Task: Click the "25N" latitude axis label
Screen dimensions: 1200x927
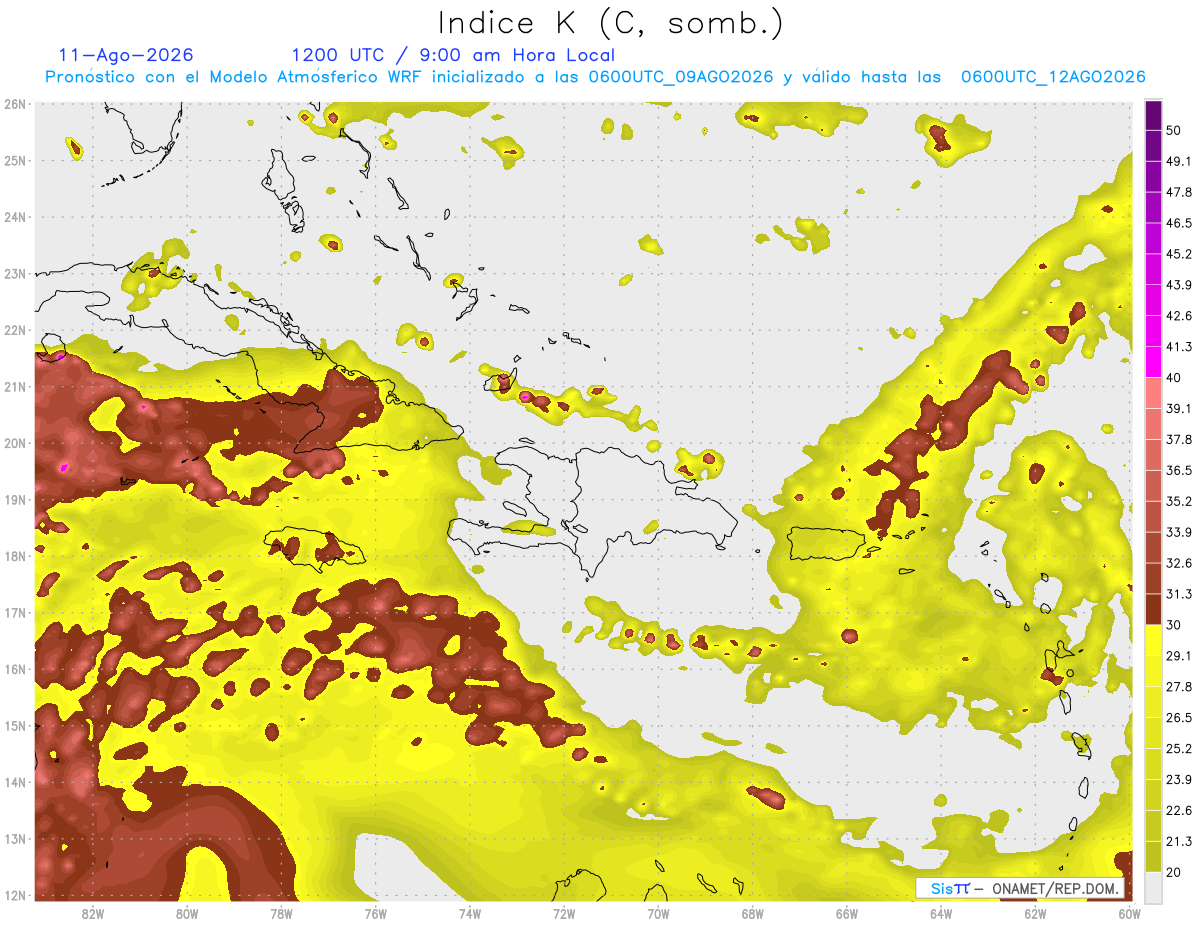Action: [x=14, y=160]
